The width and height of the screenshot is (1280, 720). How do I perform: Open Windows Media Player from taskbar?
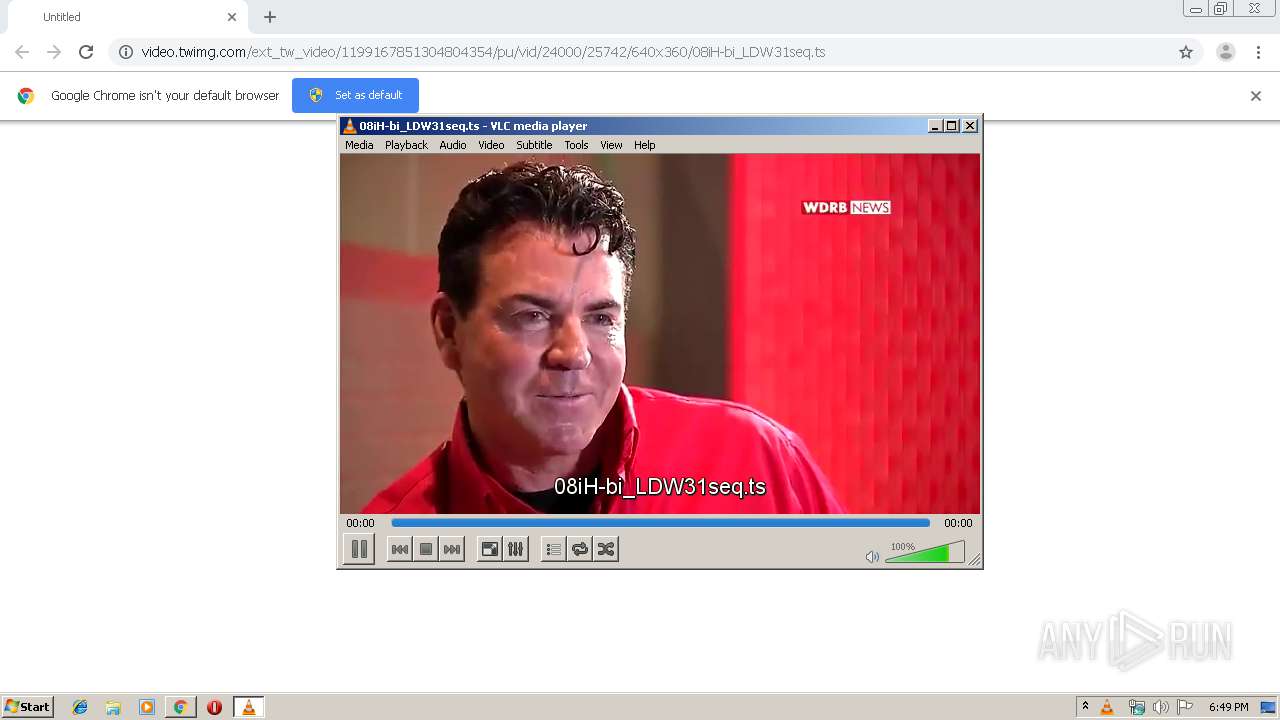[147, 707]
